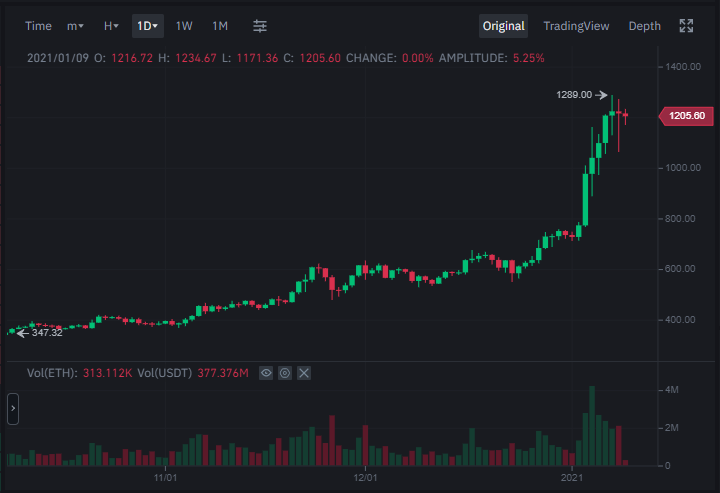Remove the volume indicator with X

[x=304, y=373]
